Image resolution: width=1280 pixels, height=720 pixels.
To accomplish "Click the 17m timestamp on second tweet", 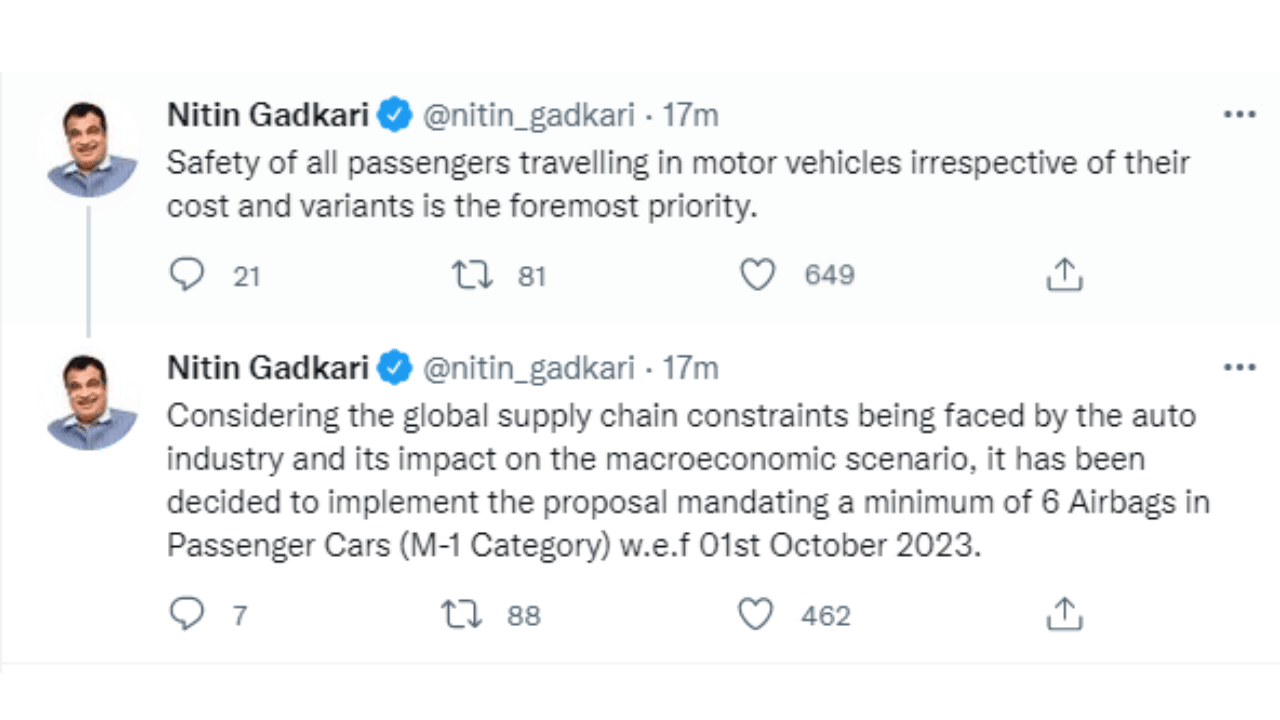I will pyautogui.click(x=690, y=368).
